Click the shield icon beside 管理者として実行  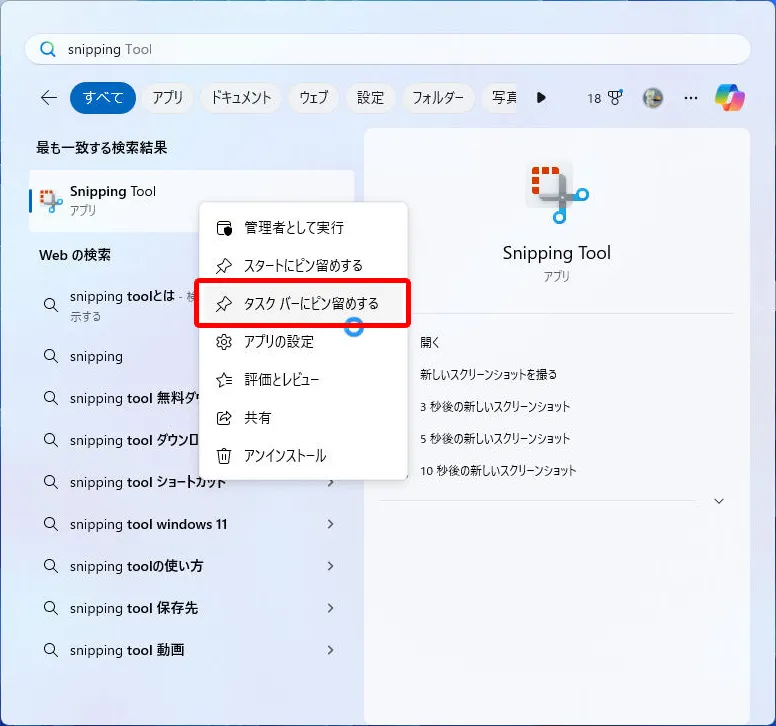224,228
